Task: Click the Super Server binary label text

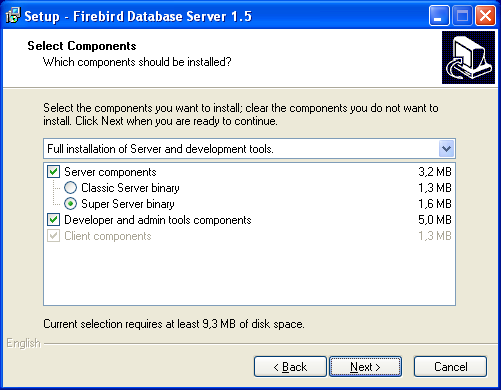Action: coord(128,204)
